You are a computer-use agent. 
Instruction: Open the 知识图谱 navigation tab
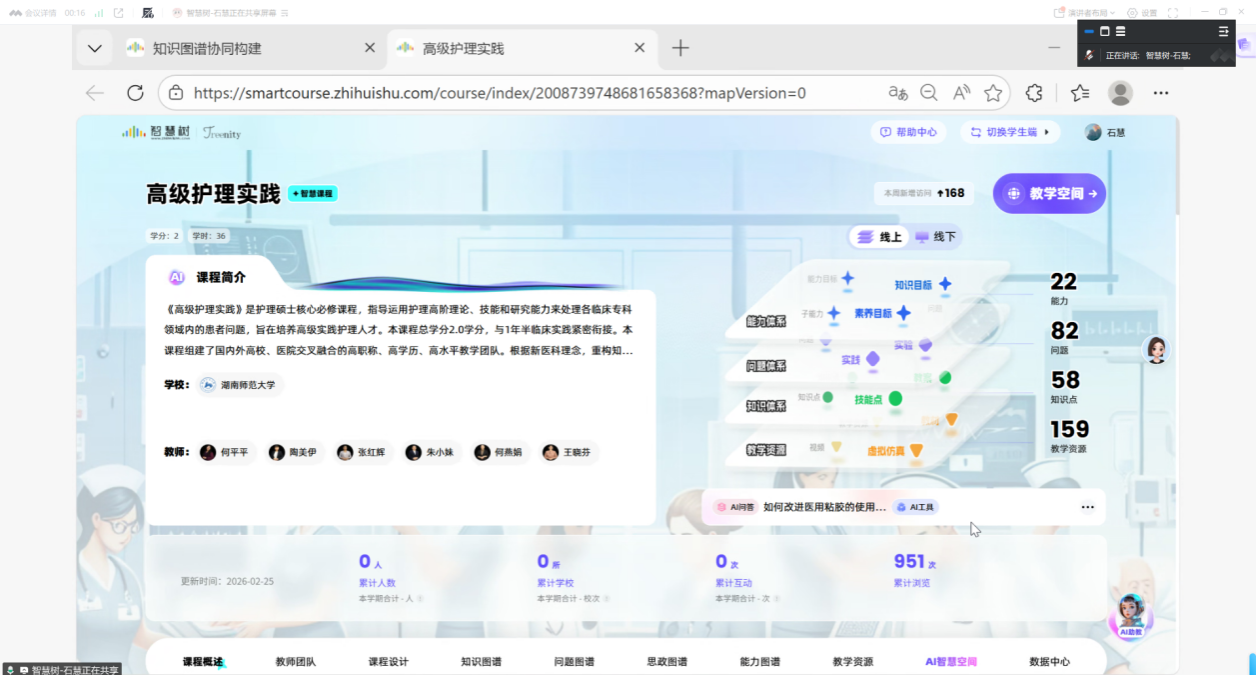coord(481,661)
